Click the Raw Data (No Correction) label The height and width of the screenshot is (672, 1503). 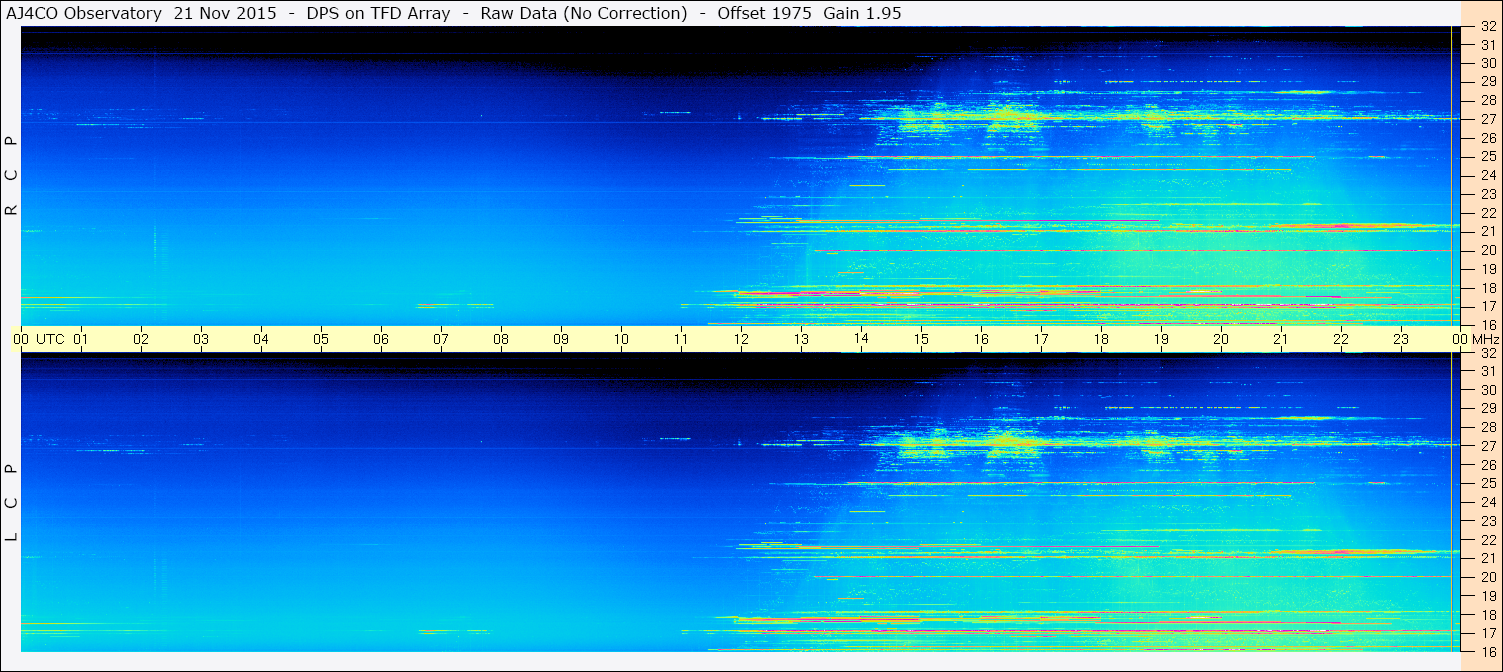pyautogui.click(x=584, y=13)
